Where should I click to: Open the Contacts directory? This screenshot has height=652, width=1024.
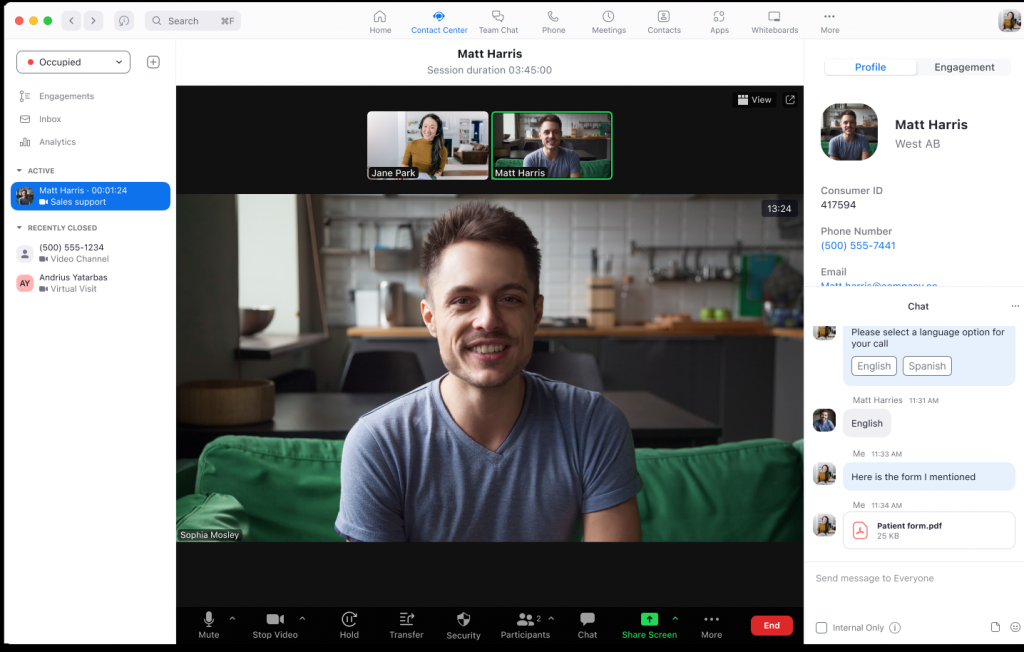663,21
